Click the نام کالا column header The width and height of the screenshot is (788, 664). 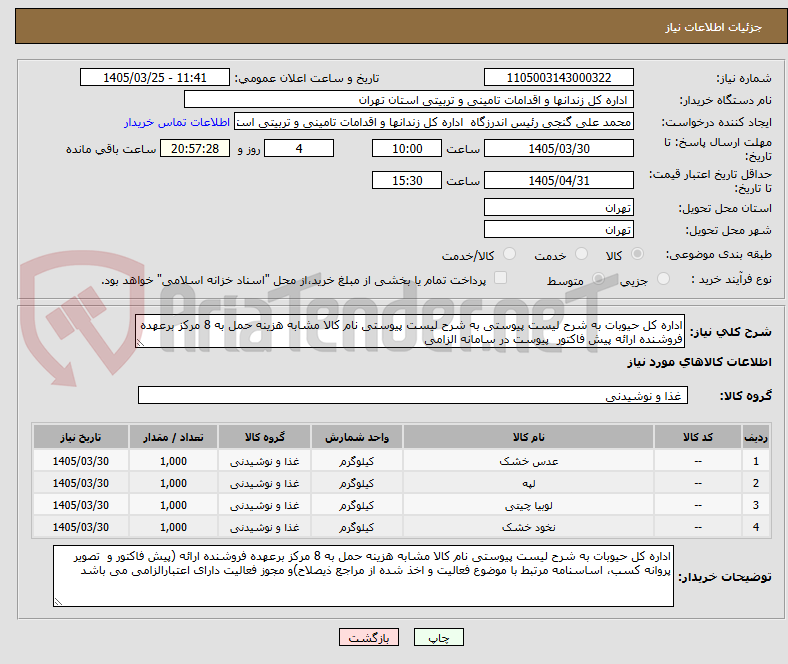[x=528, y=437]
